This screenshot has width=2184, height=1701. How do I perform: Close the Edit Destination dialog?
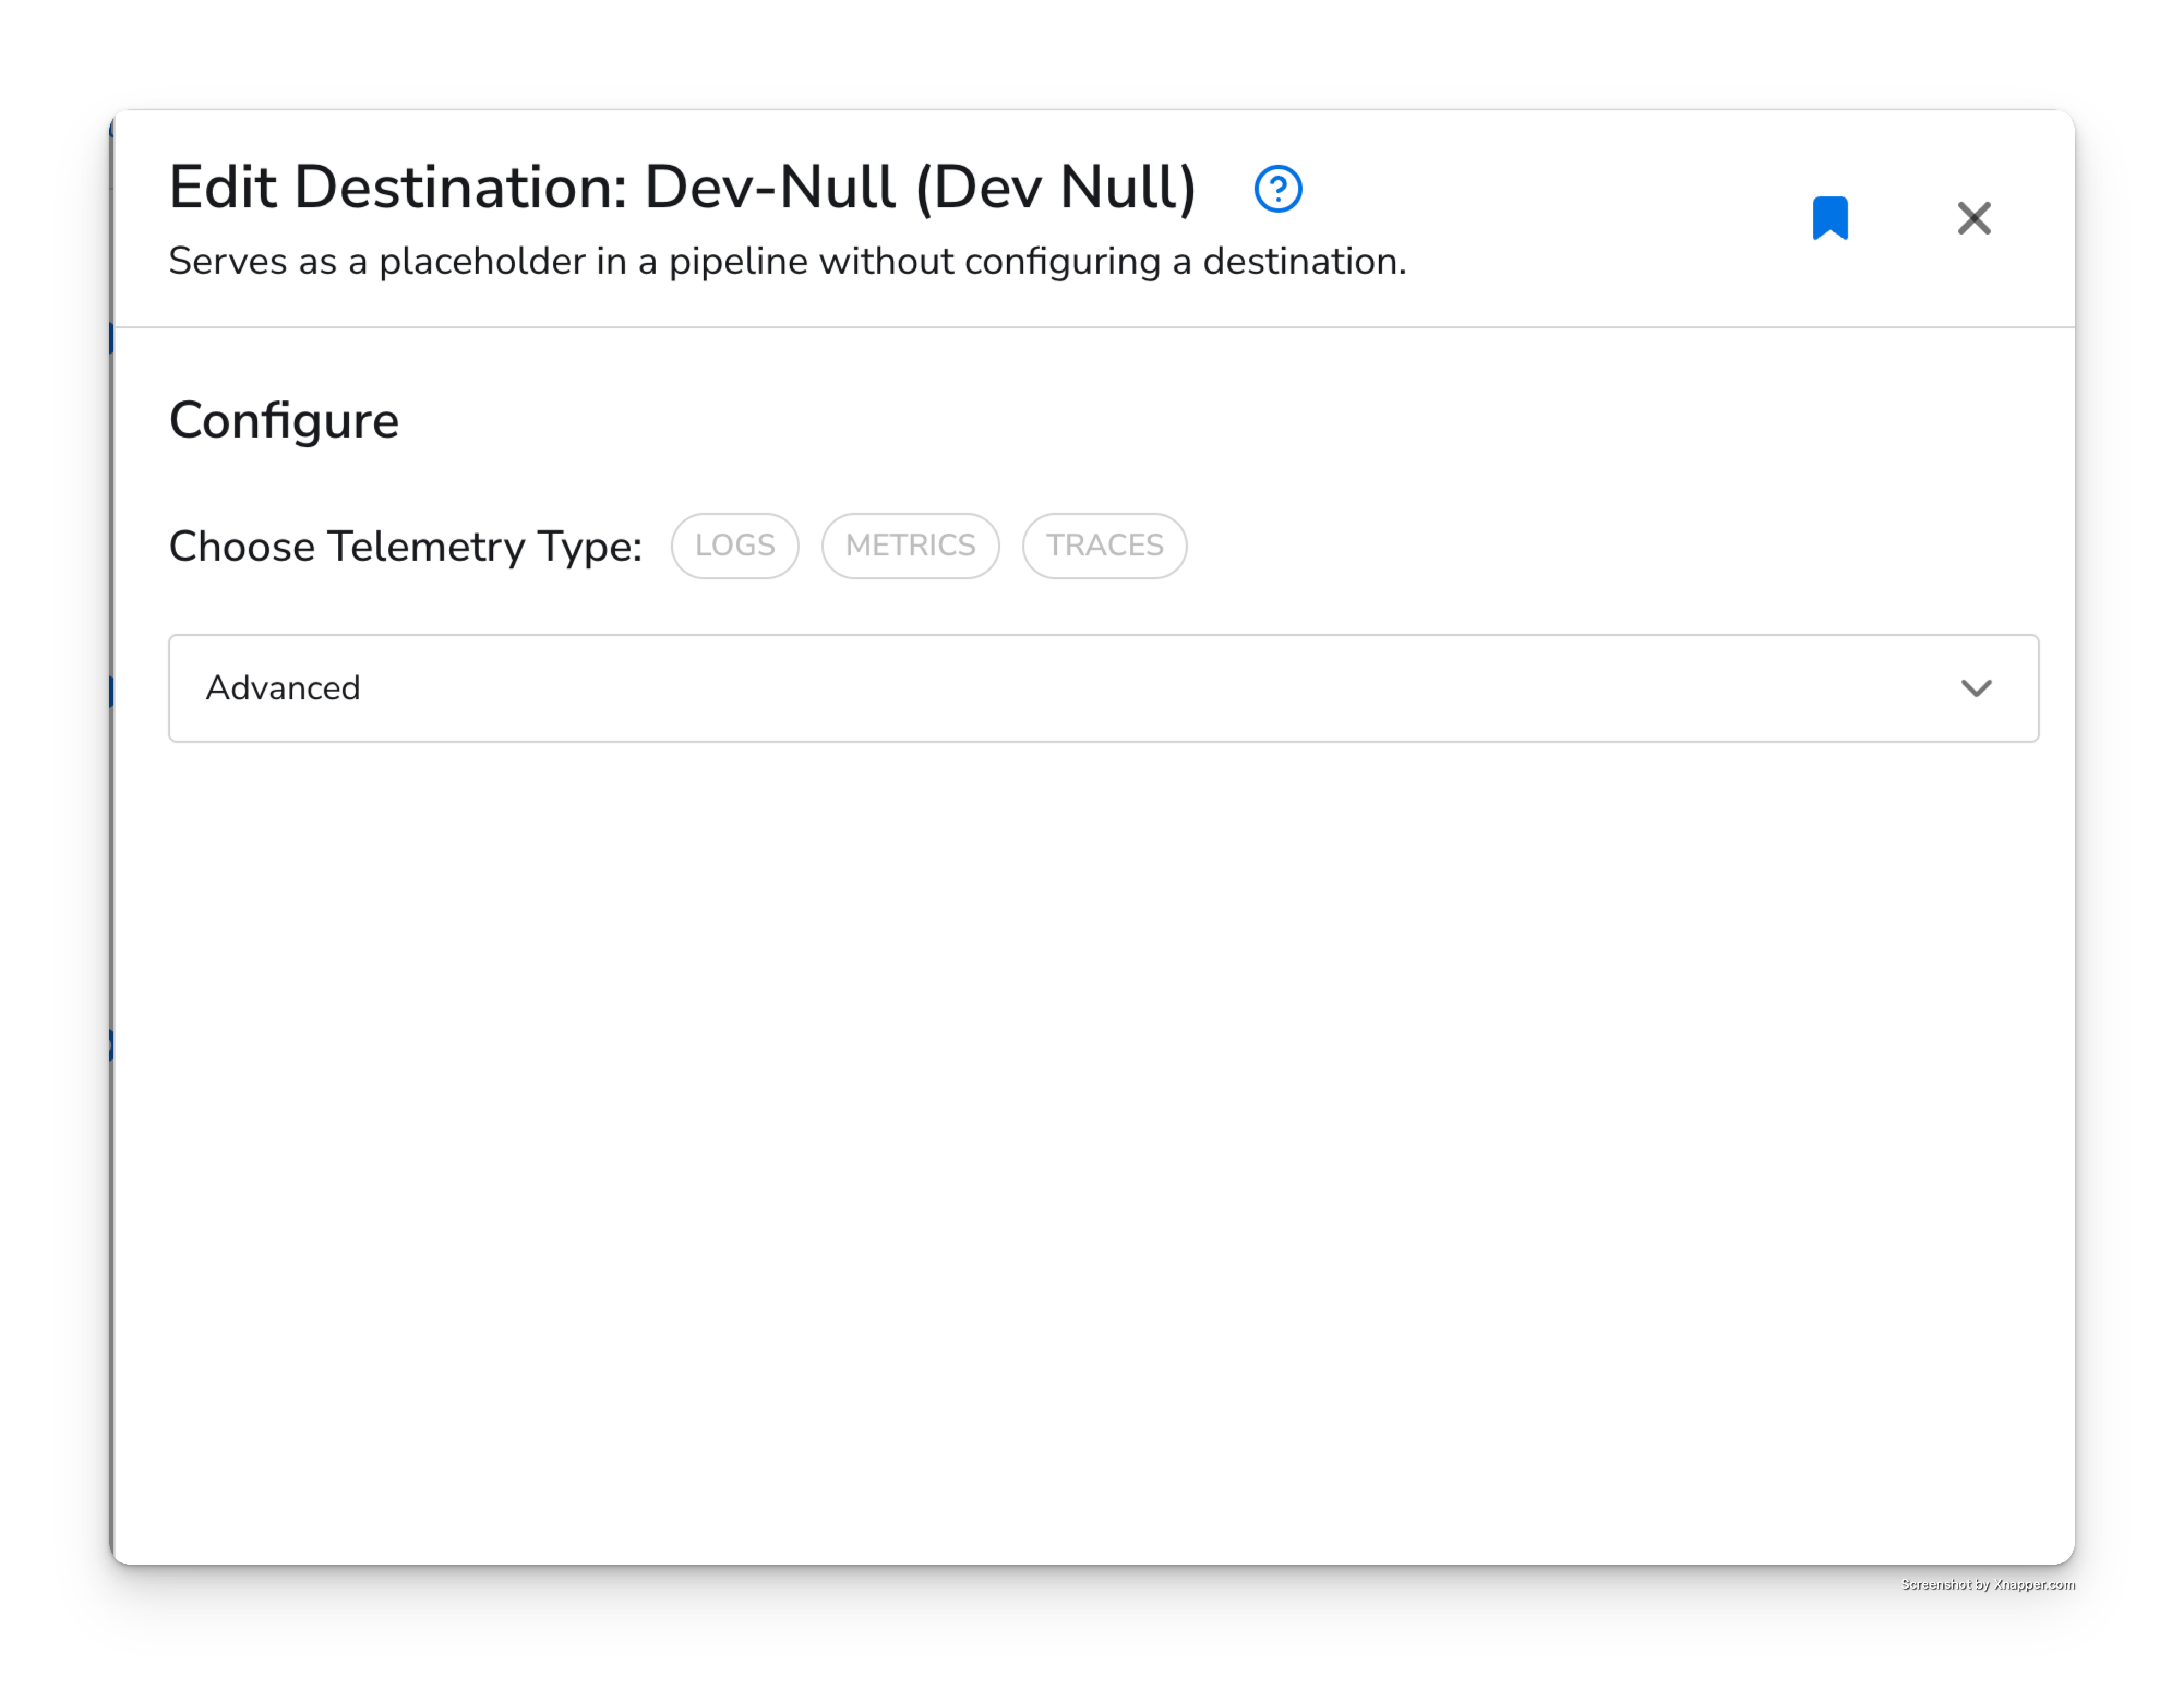click(x=1973, y=218)
